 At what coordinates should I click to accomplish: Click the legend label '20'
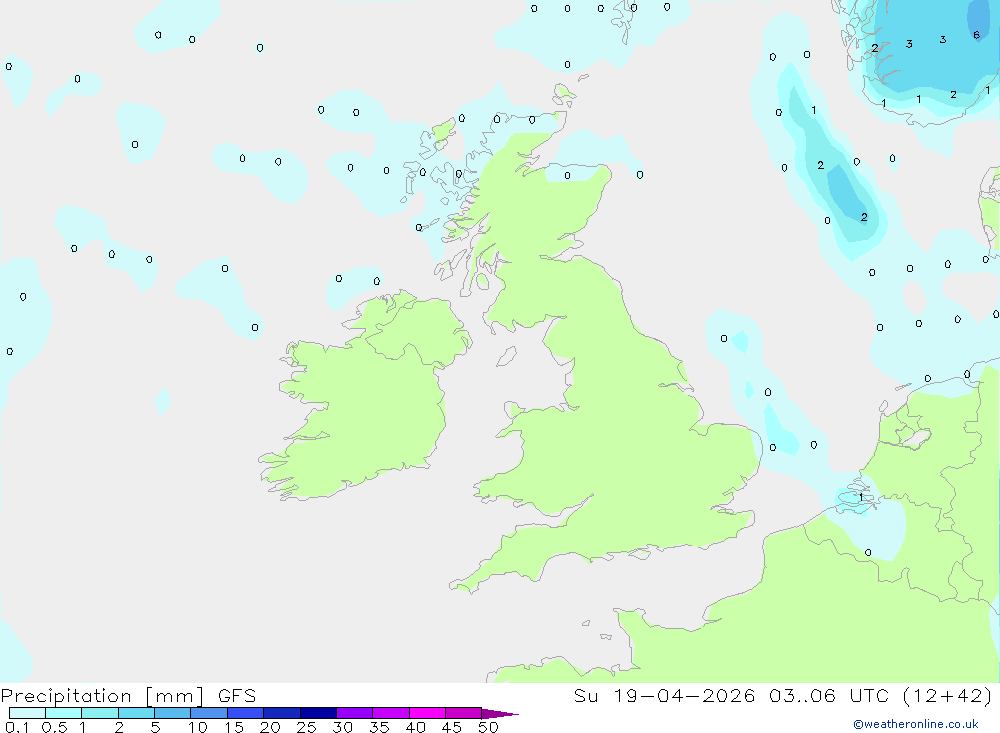[x=270, y=727]
